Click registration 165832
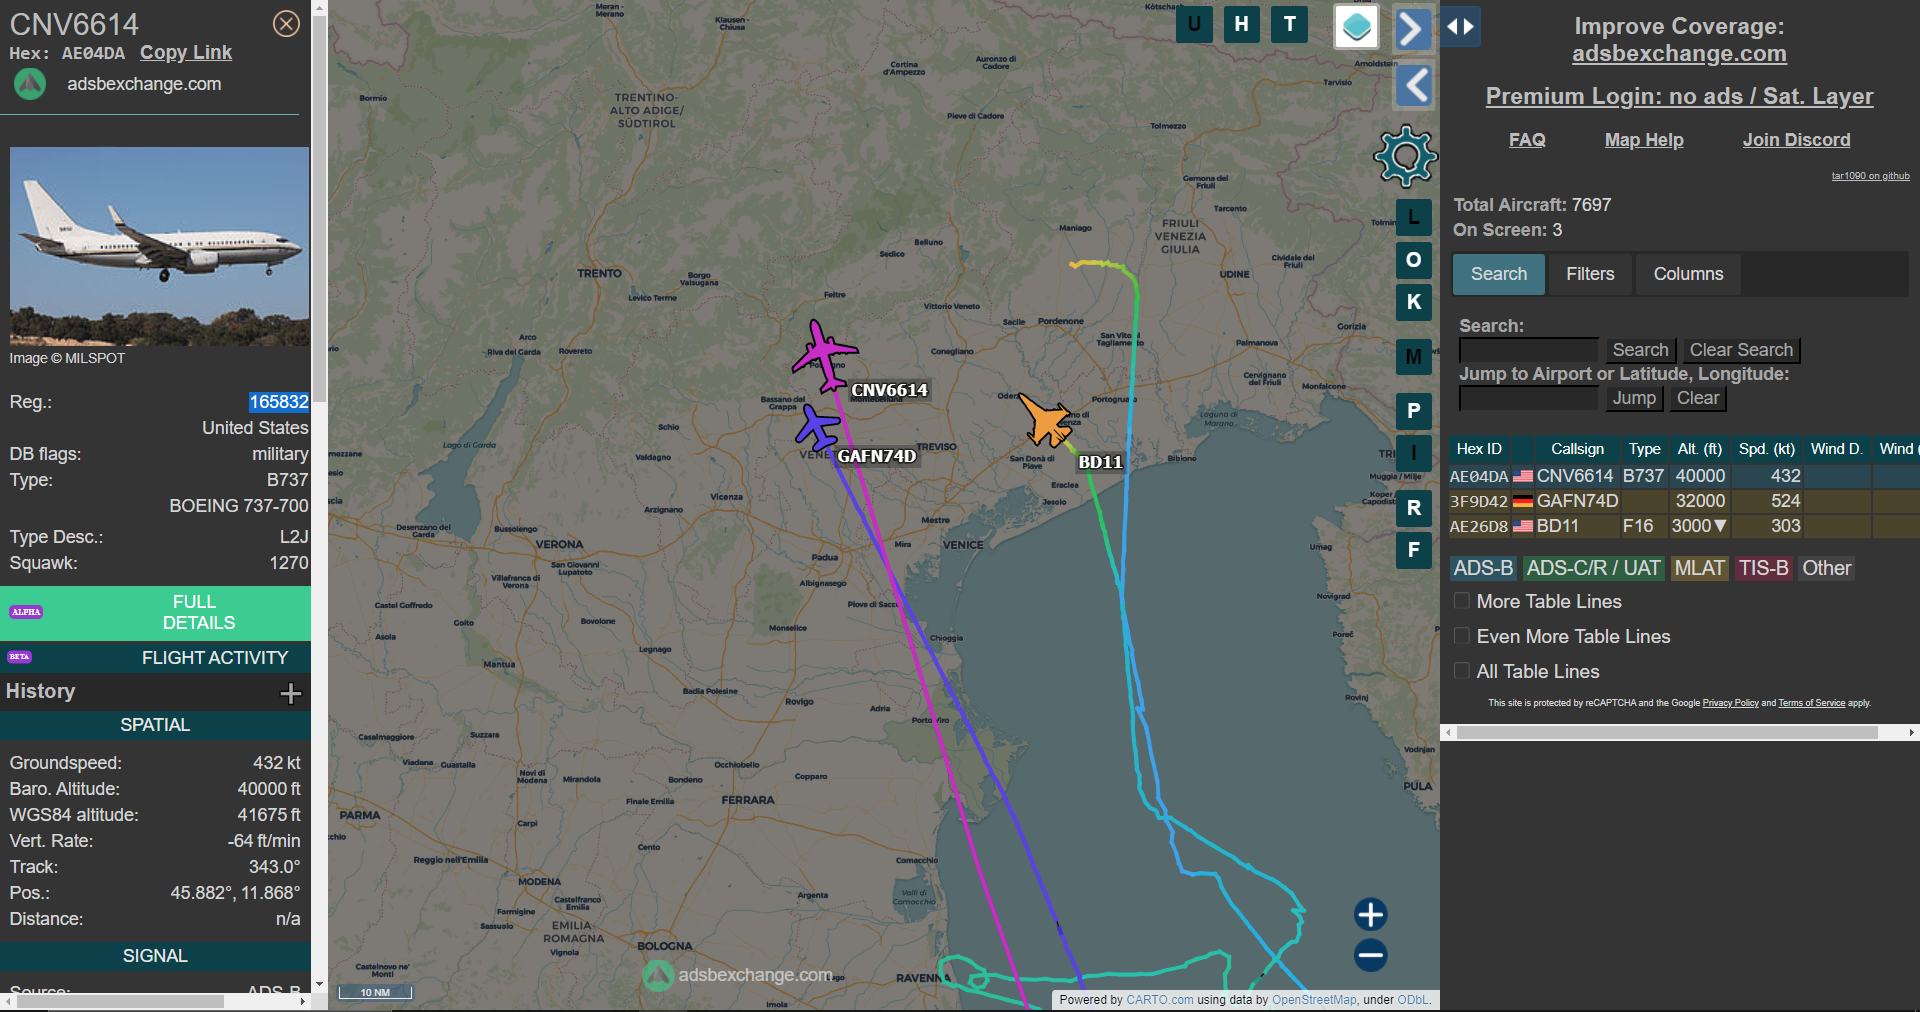This screenshot has height=1012, width=1920. point(278,402)
